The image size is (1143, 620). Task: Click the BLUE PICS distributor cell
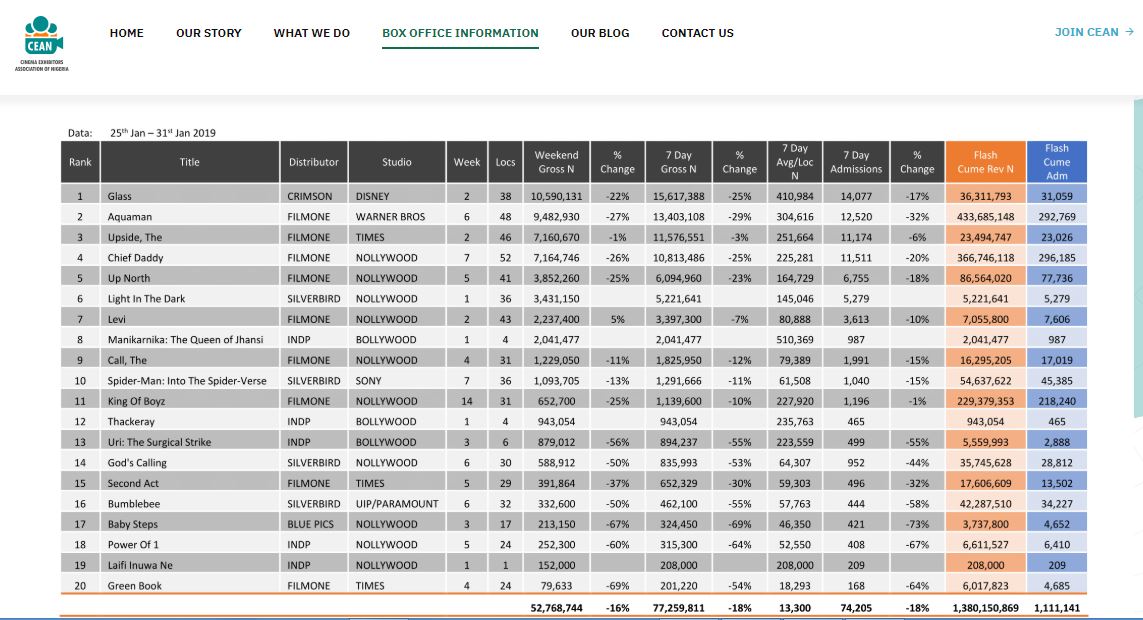tap(313, 523)
